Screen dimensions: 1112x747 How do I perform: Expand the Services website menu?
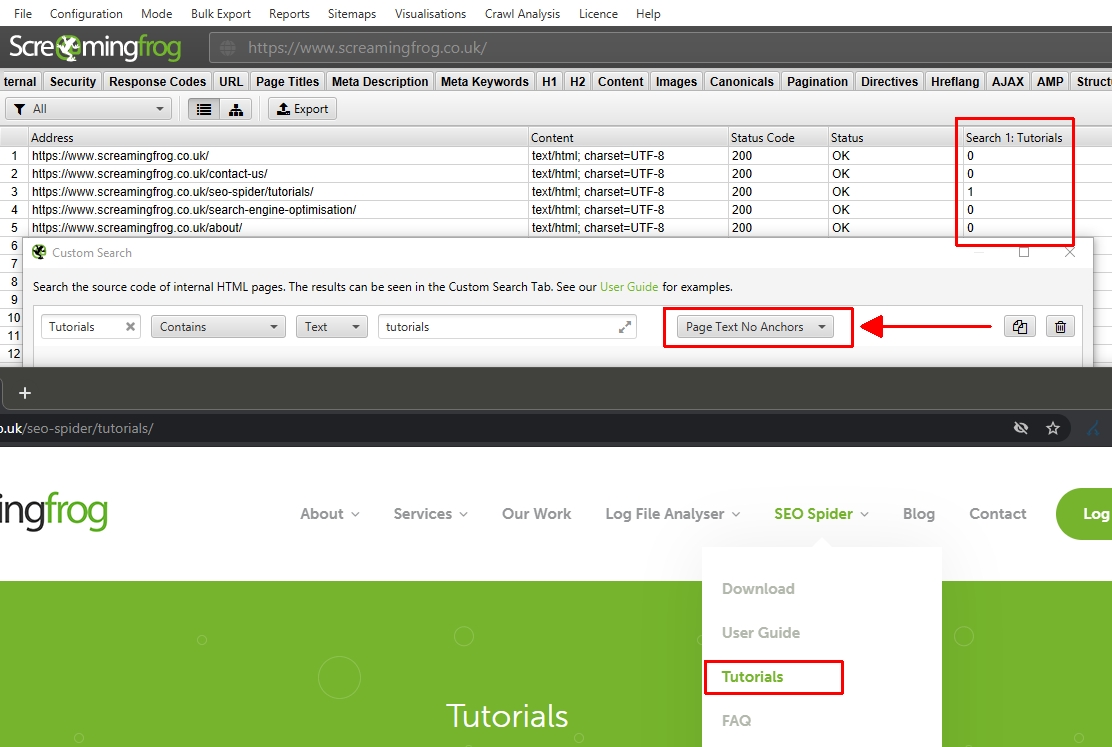(430, 514)
